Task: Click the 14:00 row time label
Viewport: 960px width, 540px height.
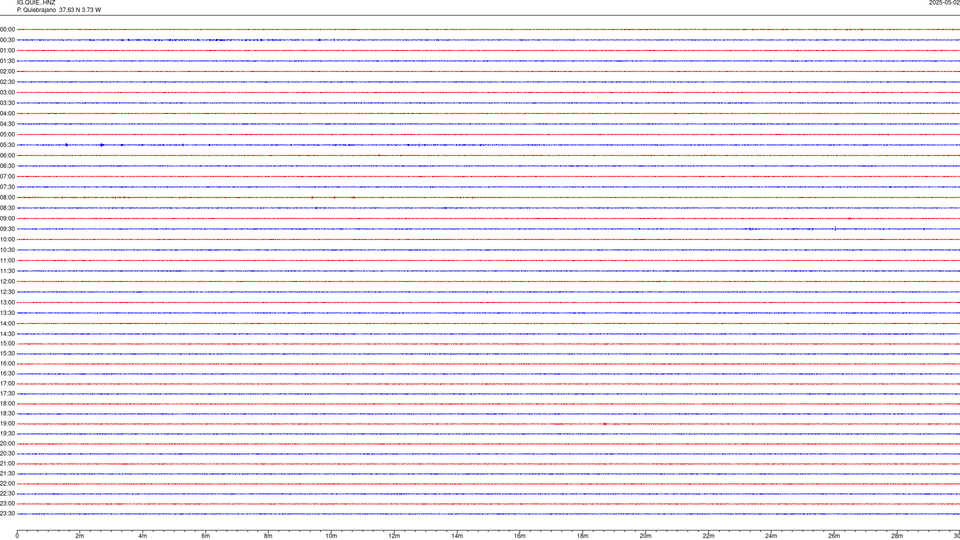Action: point(7,323)
